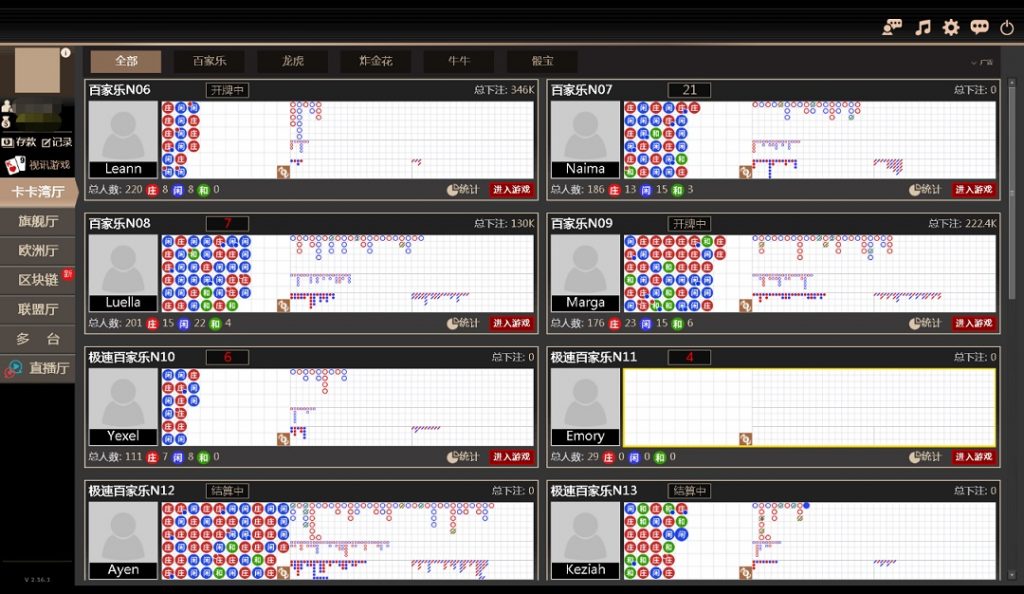This screenshot has width=1024, height=594.
Task: Open the message bubble chat icon
Action: click(x=979, y=27)
